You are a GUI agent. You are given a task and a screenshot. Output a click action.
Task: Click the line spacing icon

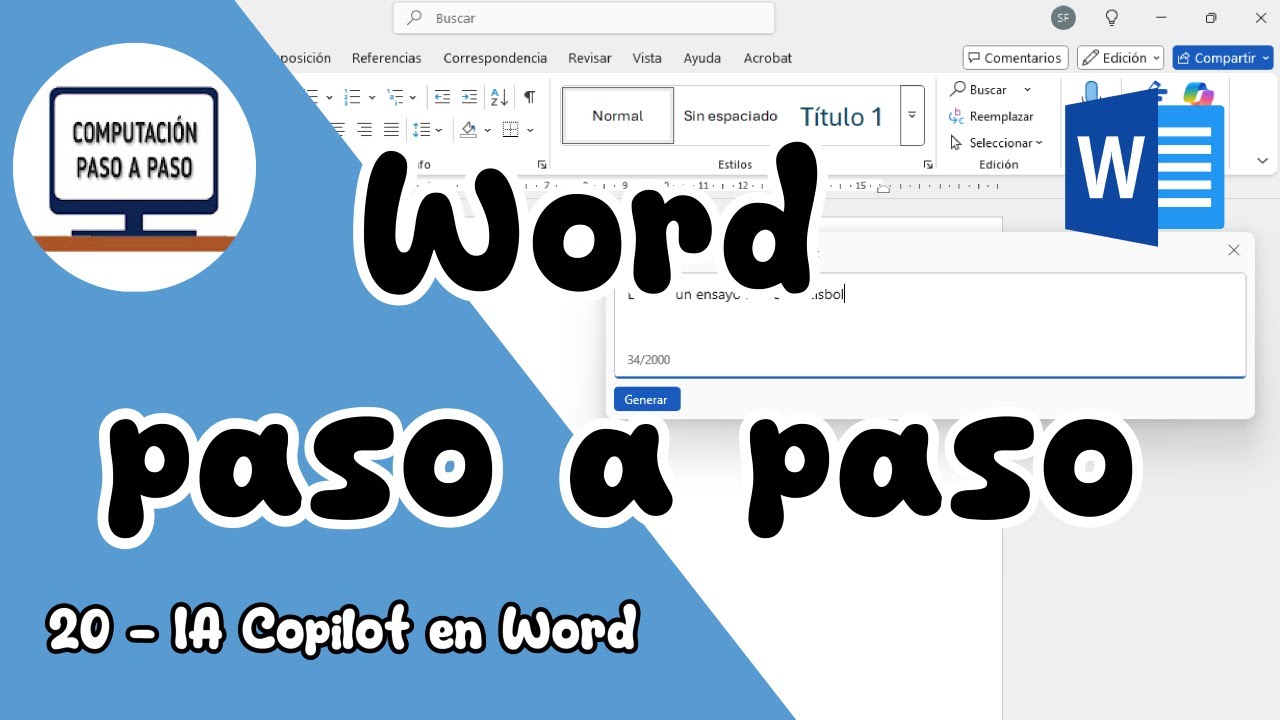coord(421,130)
